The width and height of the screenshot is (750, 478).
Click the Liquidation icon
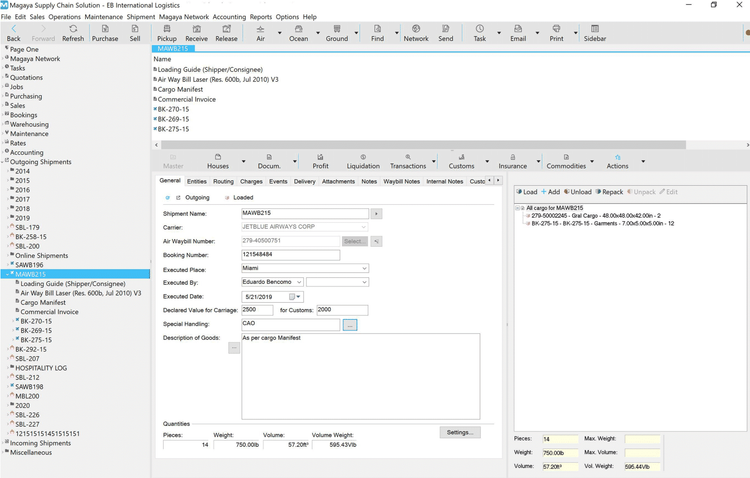coord(363,161)
